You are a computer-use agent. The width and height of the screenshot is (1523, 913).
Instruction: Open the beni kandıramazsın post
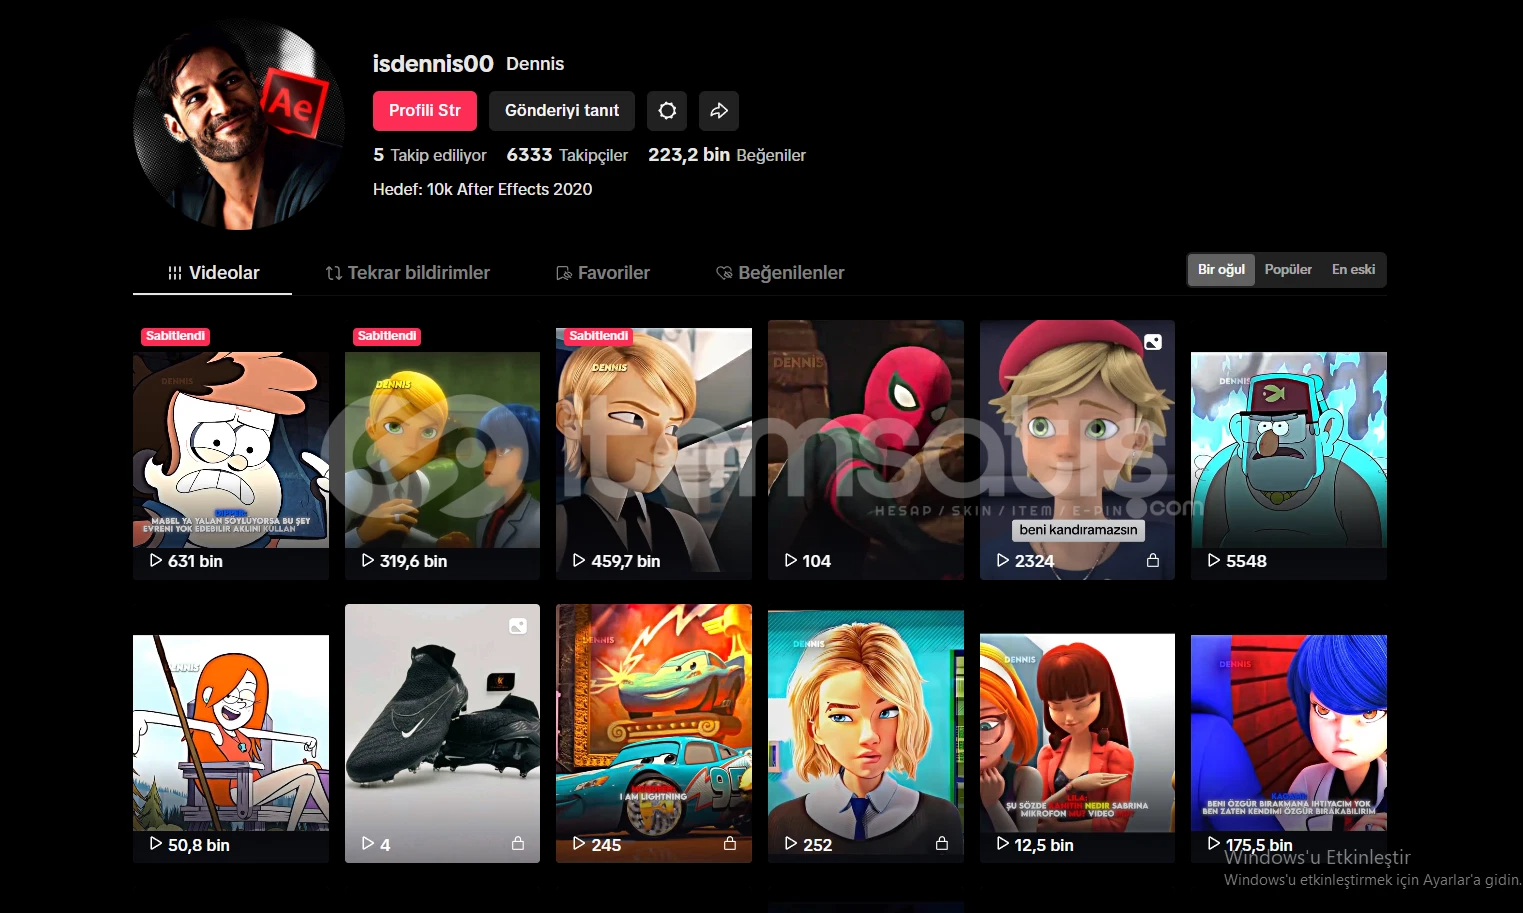pos(1077,450)
